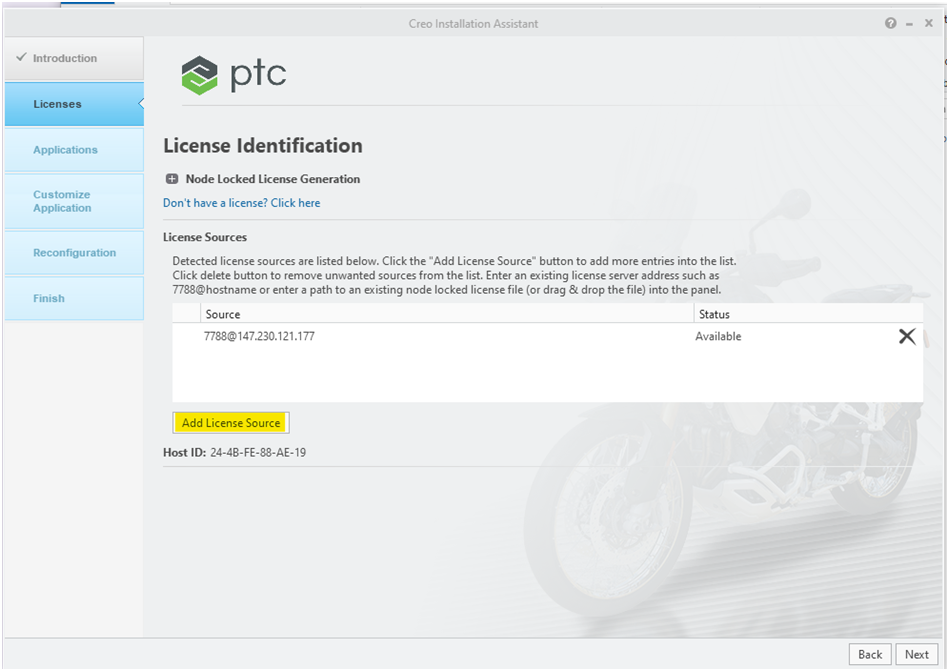This screenshot has height=671, width=949.
Task: Click the License Sources label
Action: [x=205, y=237]
